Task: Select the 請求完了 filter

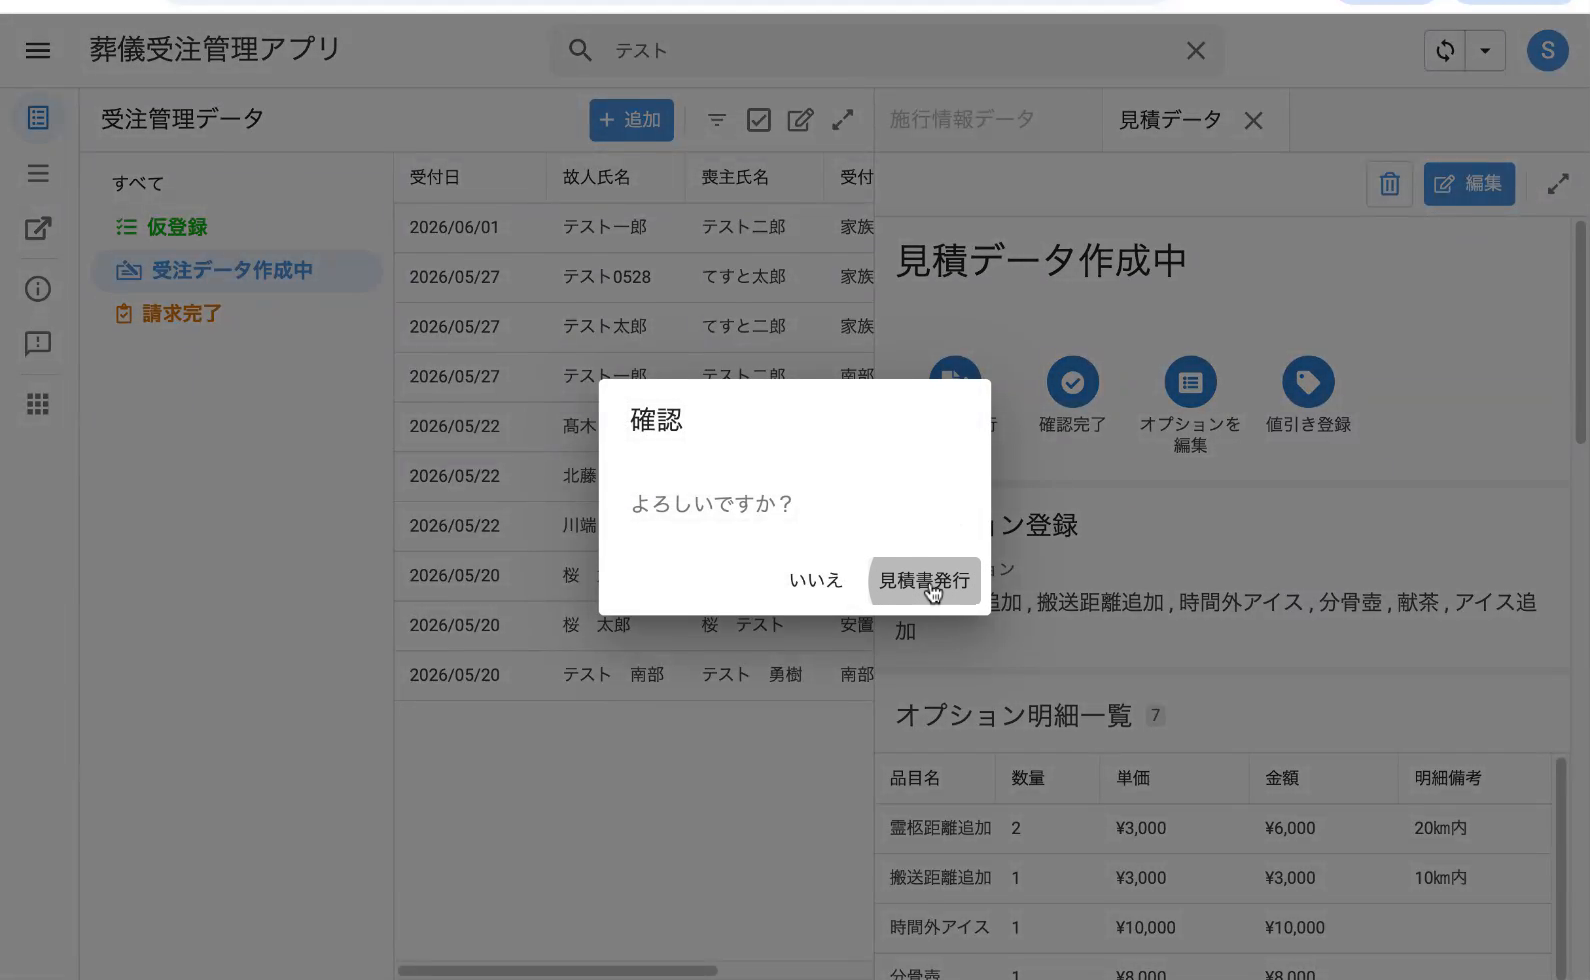Action: 237,313
